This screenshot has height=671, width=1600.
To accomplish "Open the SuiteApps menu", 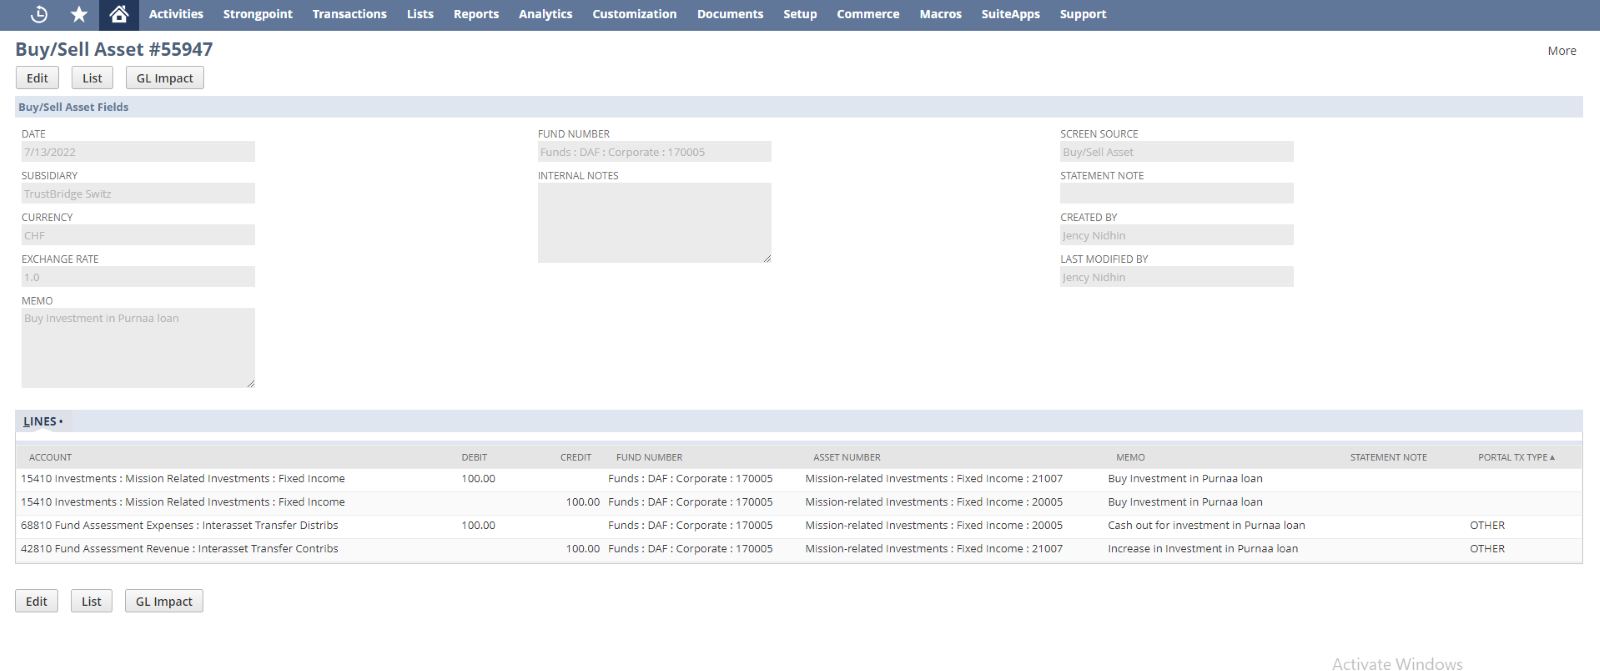I will point(1010,14).
